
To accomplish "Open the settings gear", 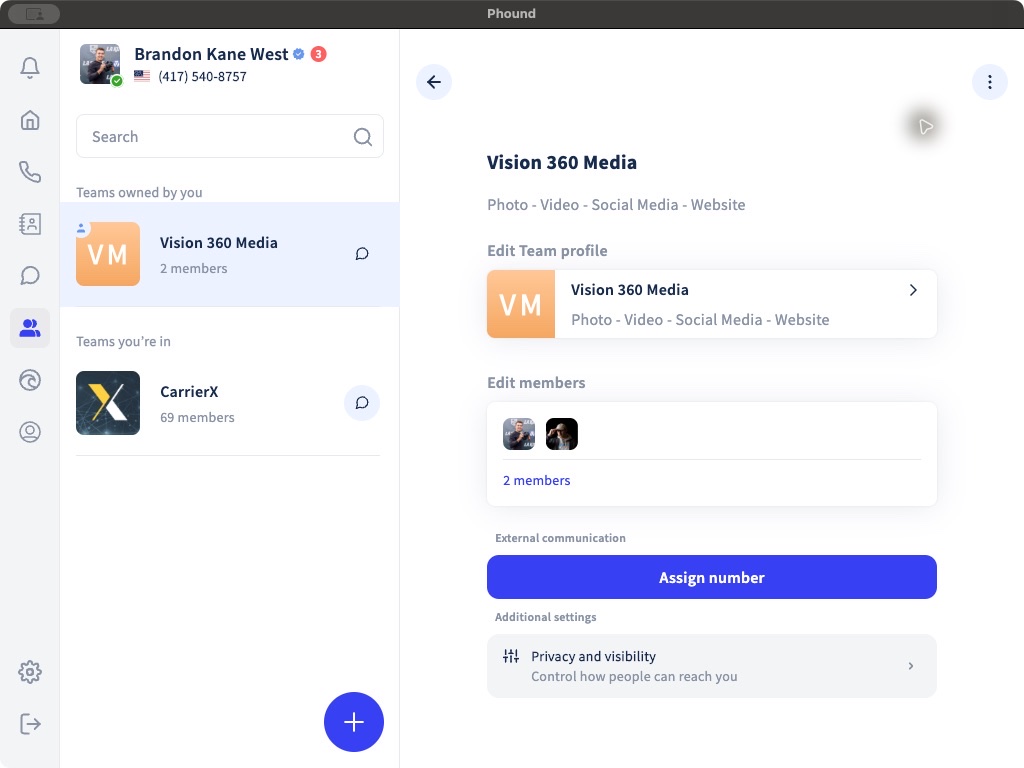I will coord(30,672).
